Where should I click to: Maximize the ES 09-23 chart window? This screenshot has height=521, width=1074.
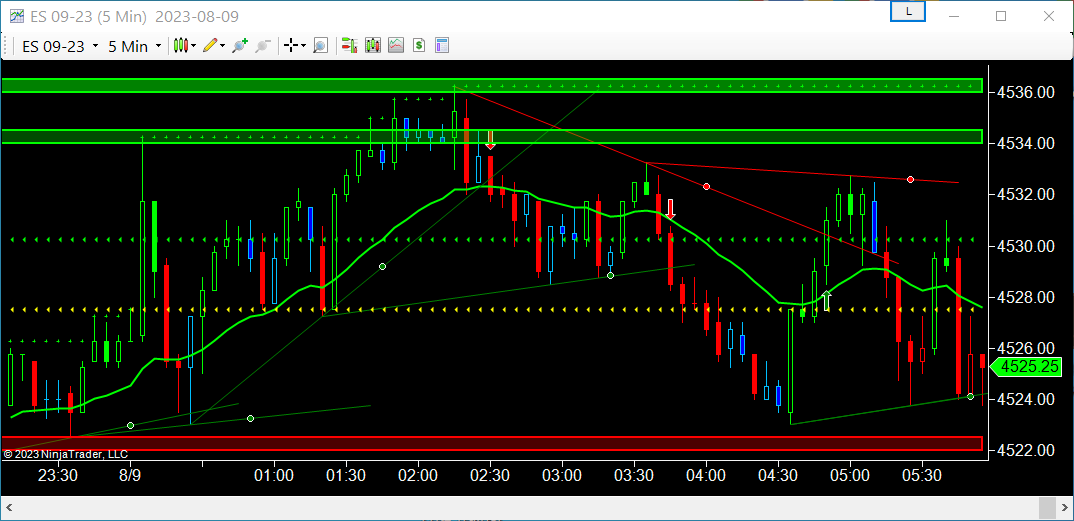tap(1001, 16)
